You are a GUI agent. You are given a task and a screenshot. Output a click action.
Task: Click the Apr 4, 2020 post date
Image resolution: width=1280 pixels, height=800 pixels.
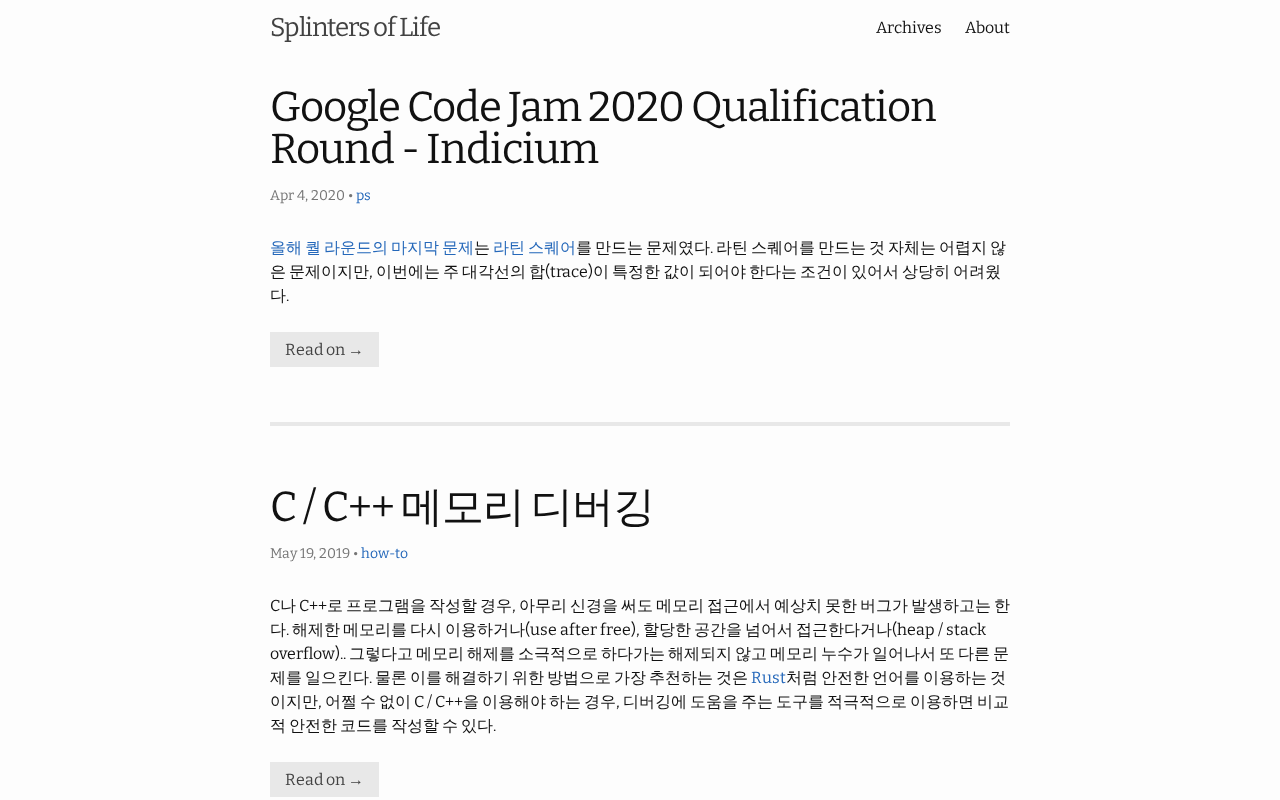(307, 196)
